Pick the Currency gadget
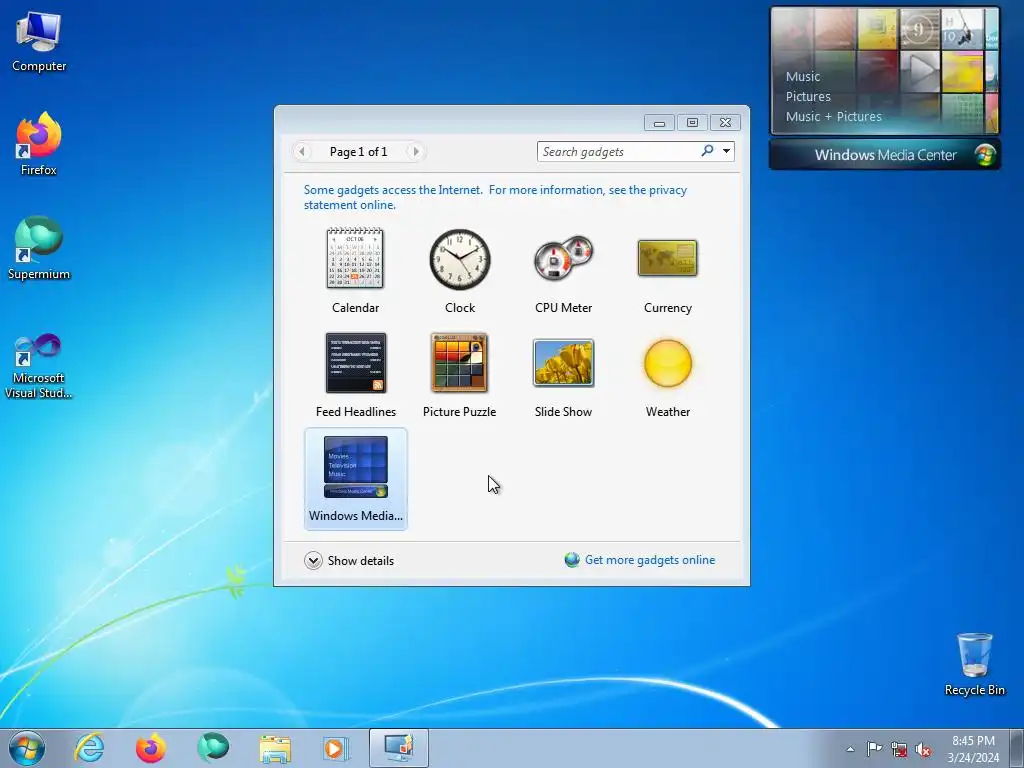Screen dimensions: 1024x768 [x=667, y=271]
